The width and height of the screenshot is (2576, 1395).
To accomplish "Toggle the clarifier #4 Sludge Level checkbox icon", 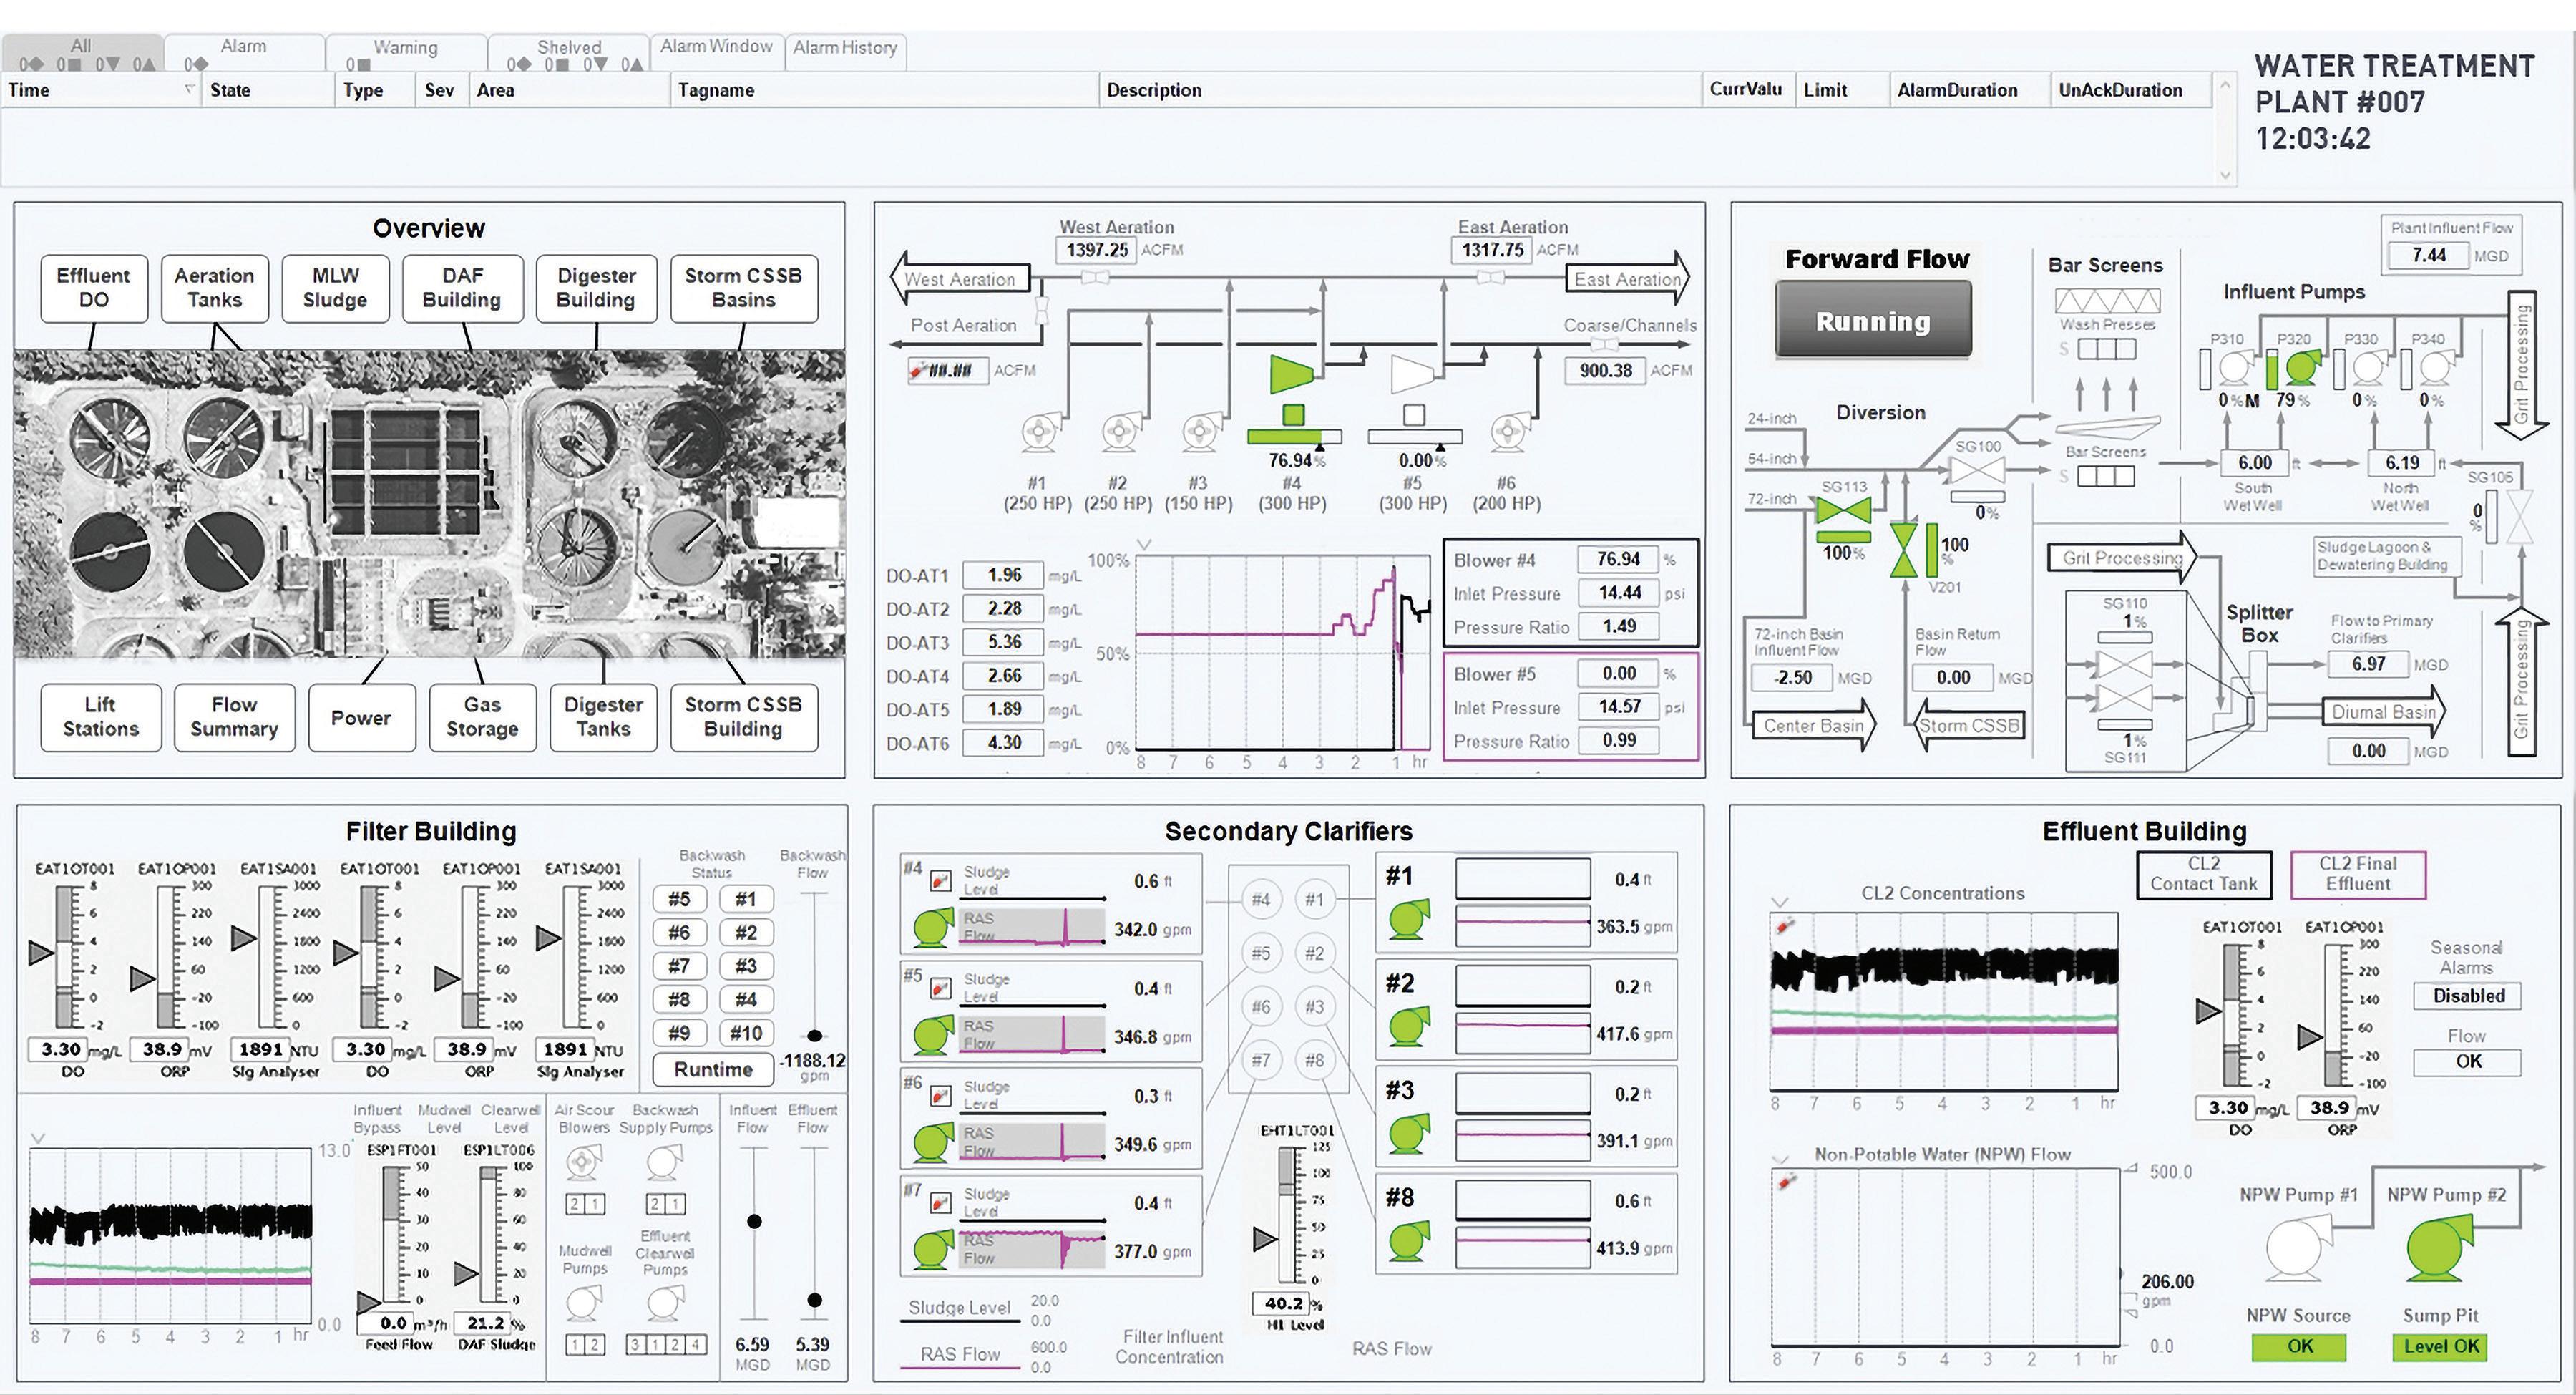I will (940, 881).
